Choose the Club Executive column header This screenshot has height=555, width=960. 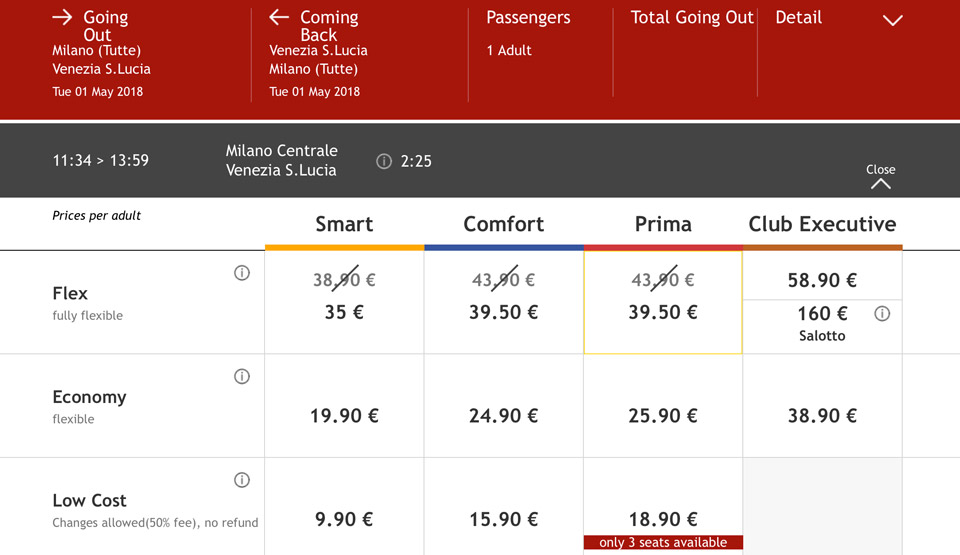(822, 224)
